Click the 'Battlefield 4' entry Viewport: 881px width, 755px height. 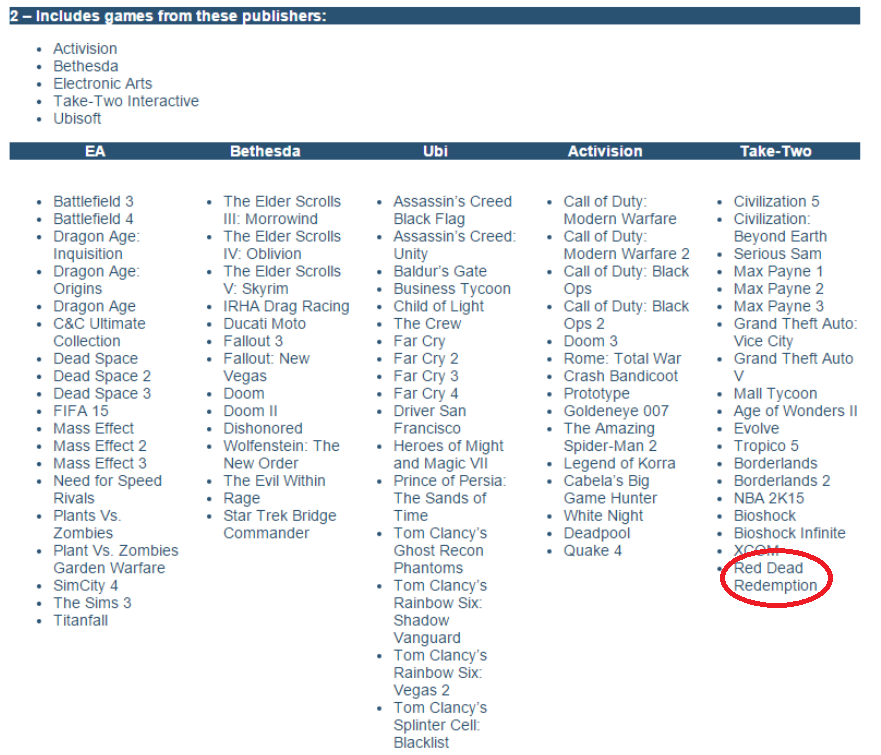pos(93,219)
